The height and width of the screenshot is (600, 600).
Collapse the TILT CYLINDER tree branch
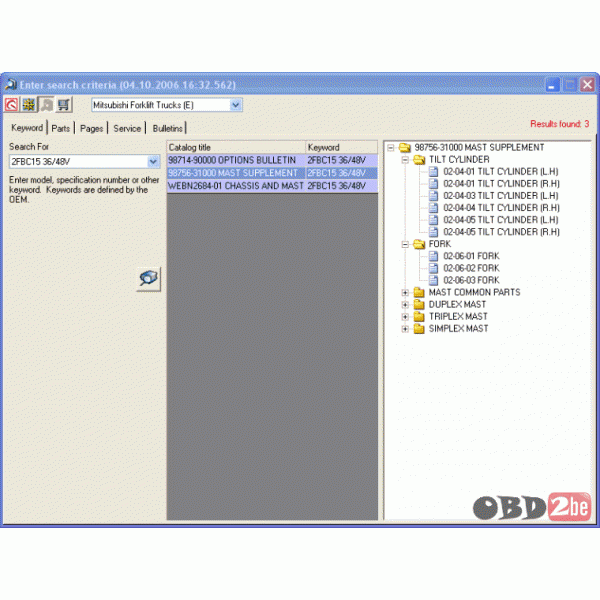[405, 160]
